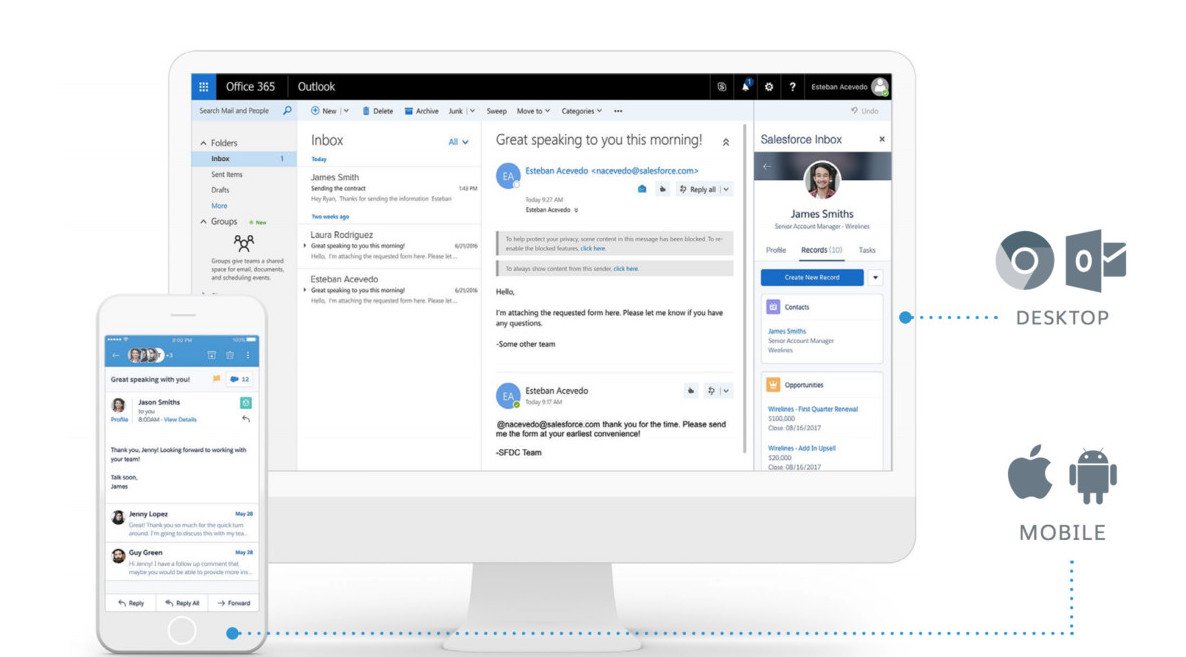The width and height of the screenshot is (1186, 657).
Task: Go back with Salesforce Inbox back arrow
Action: point(768,166)
